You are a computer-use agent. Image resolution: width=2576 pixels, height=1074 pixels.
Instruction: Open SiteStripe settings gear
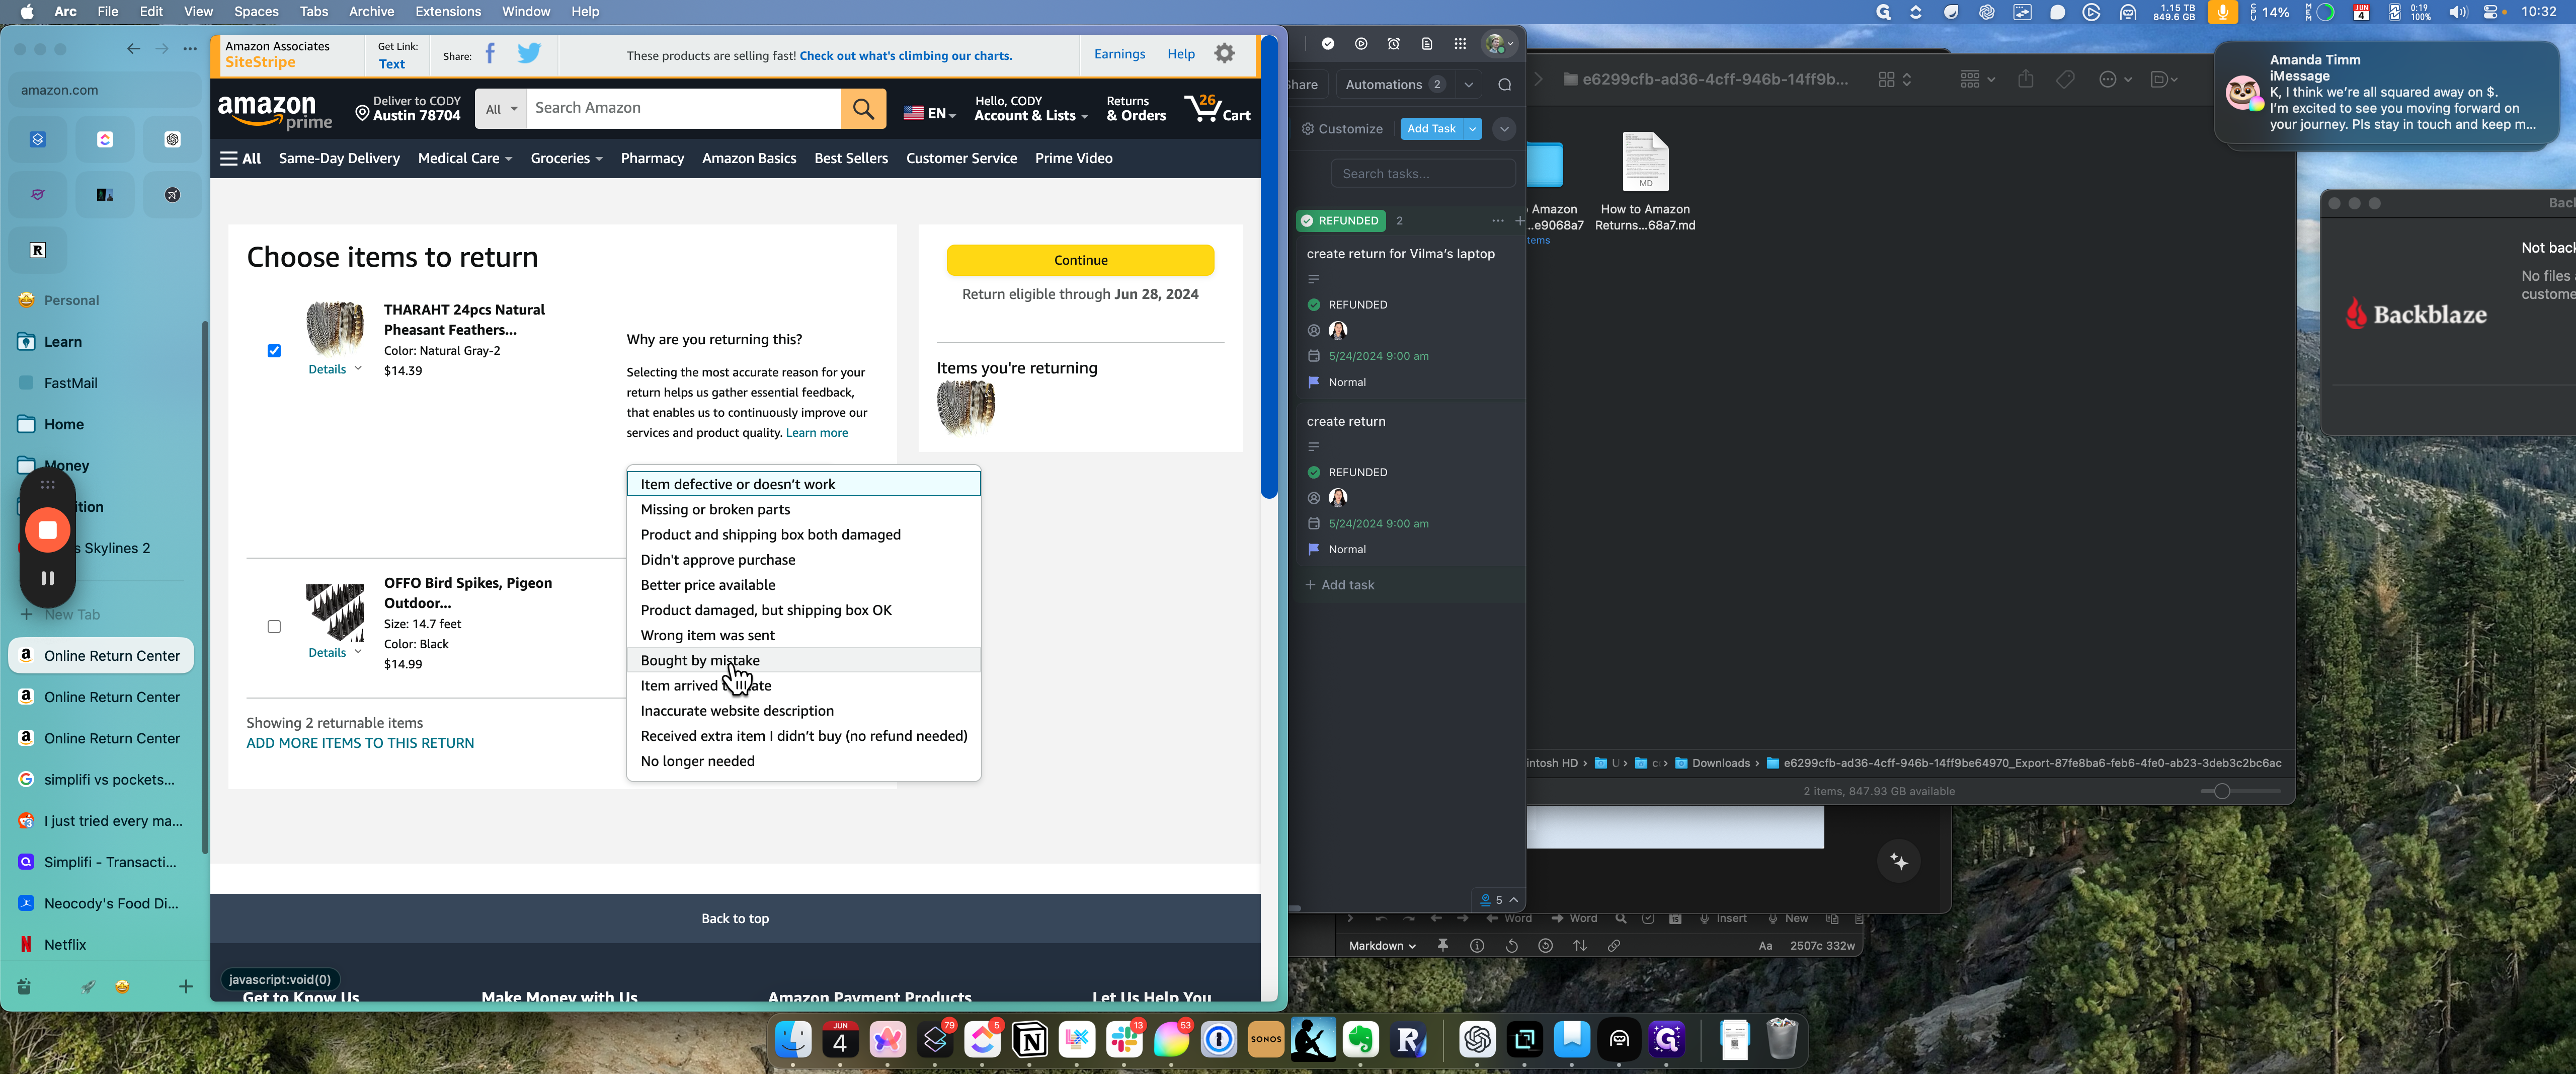click(x=1224, y=54)
